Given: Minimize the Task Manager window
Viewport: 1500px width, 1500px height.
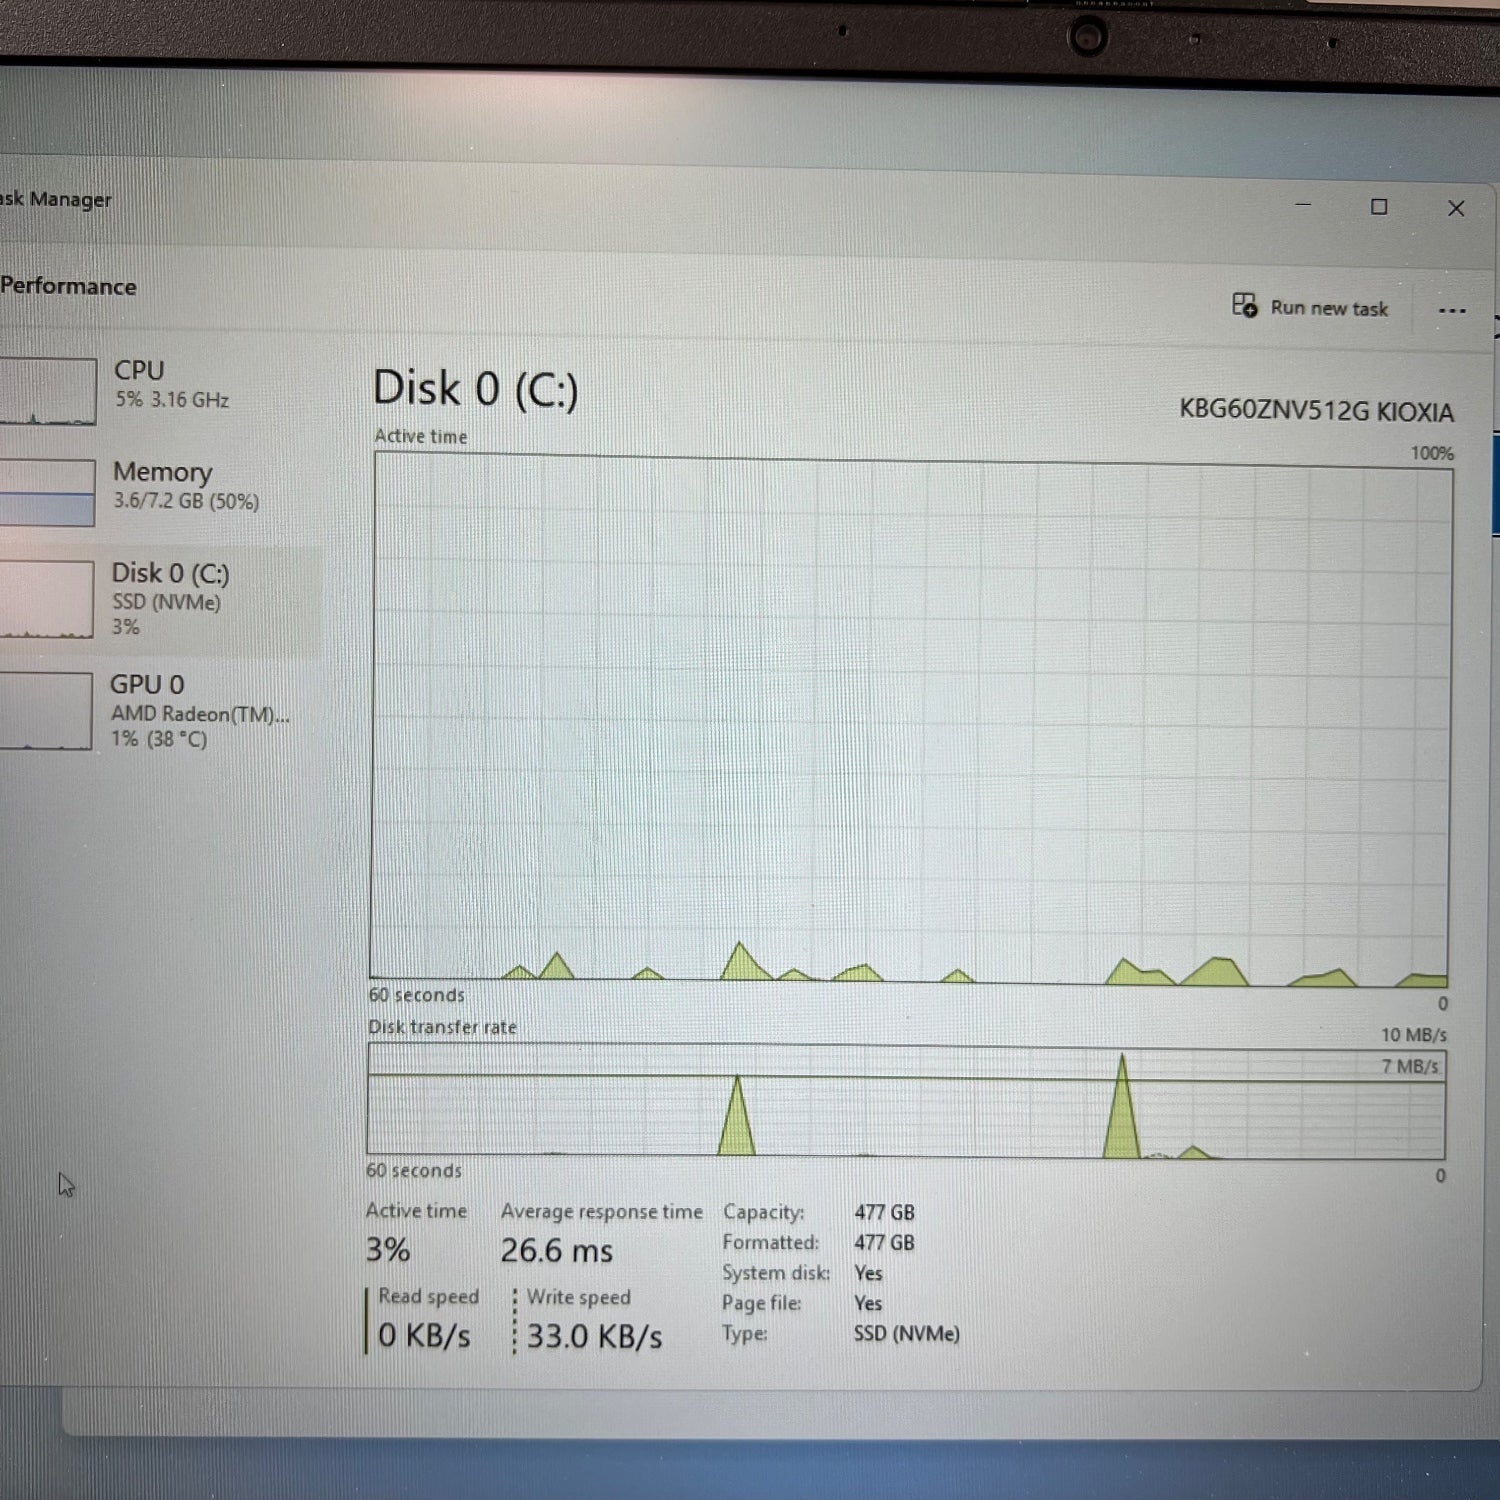Looking at the screenshot, I should 1303,205.
